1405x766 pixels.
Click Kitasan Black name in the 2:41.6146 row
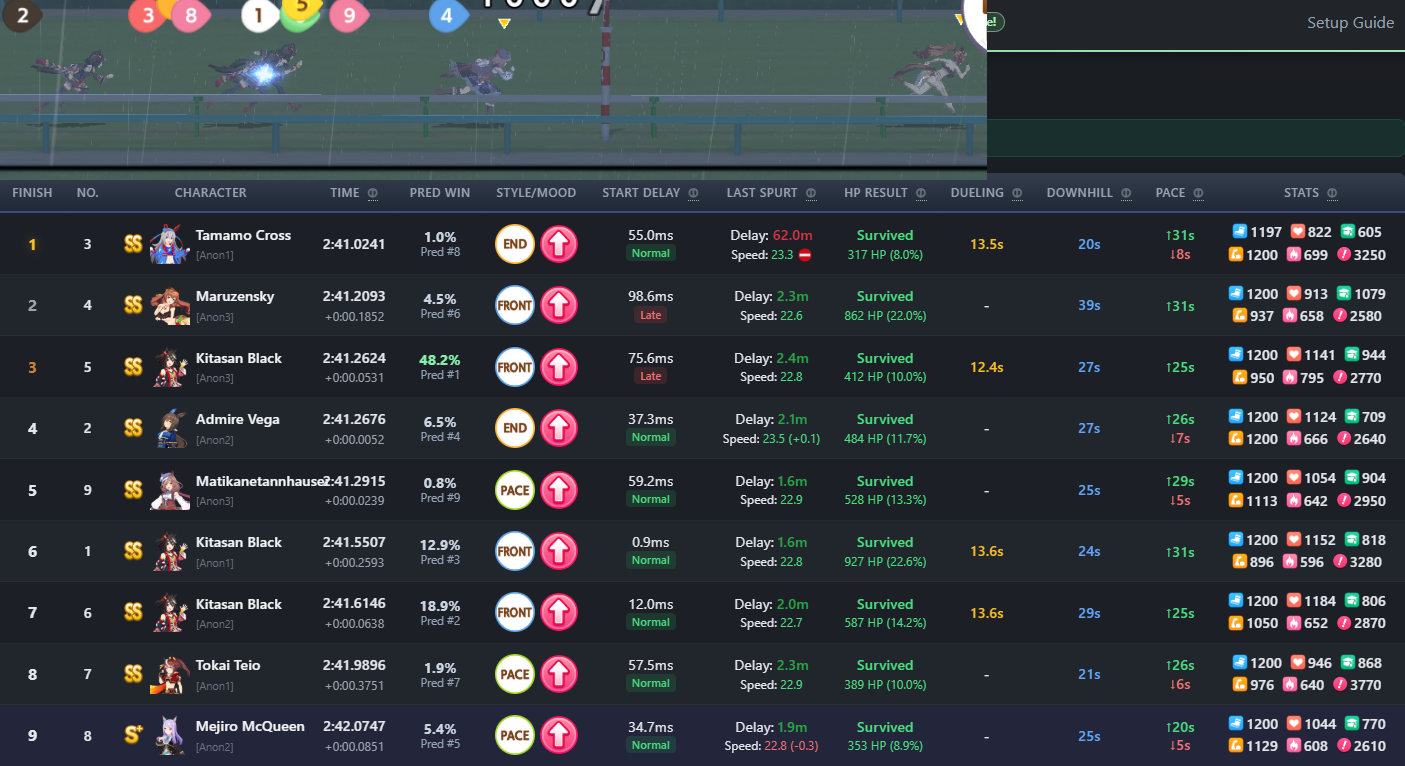239,605
